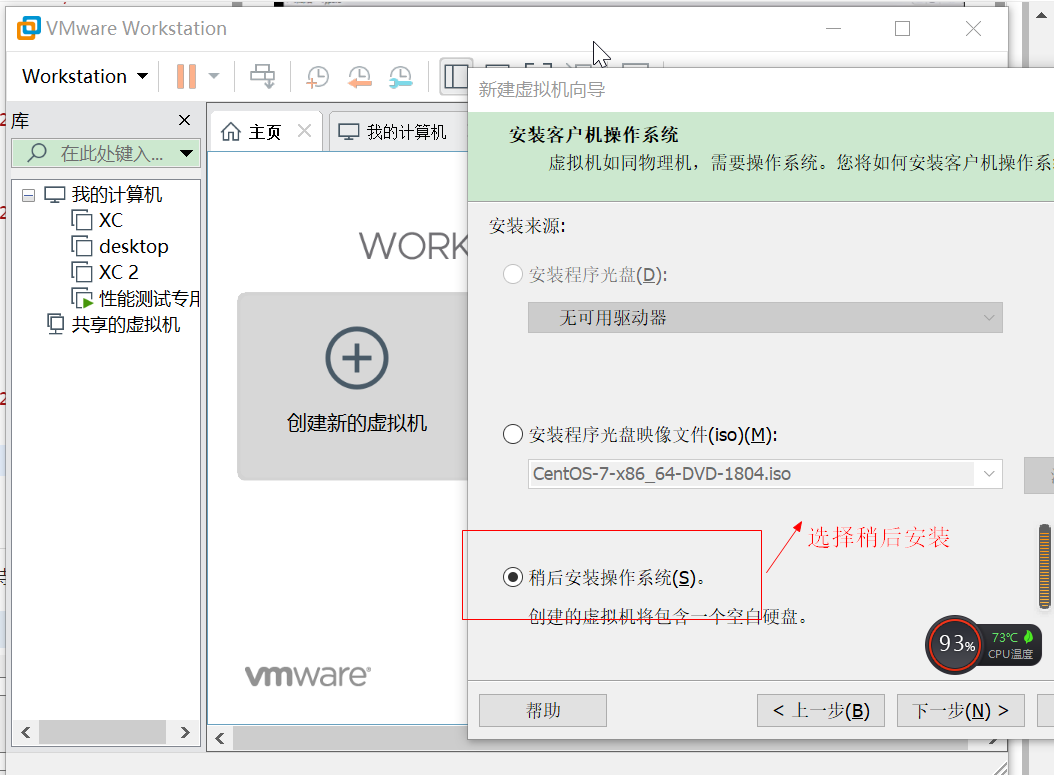The height and width of the screenshot is (775, 1054).
Task: Select the 稍后安装操作系统 radio button
Action: pyautogui.click(x=513, y=577)
